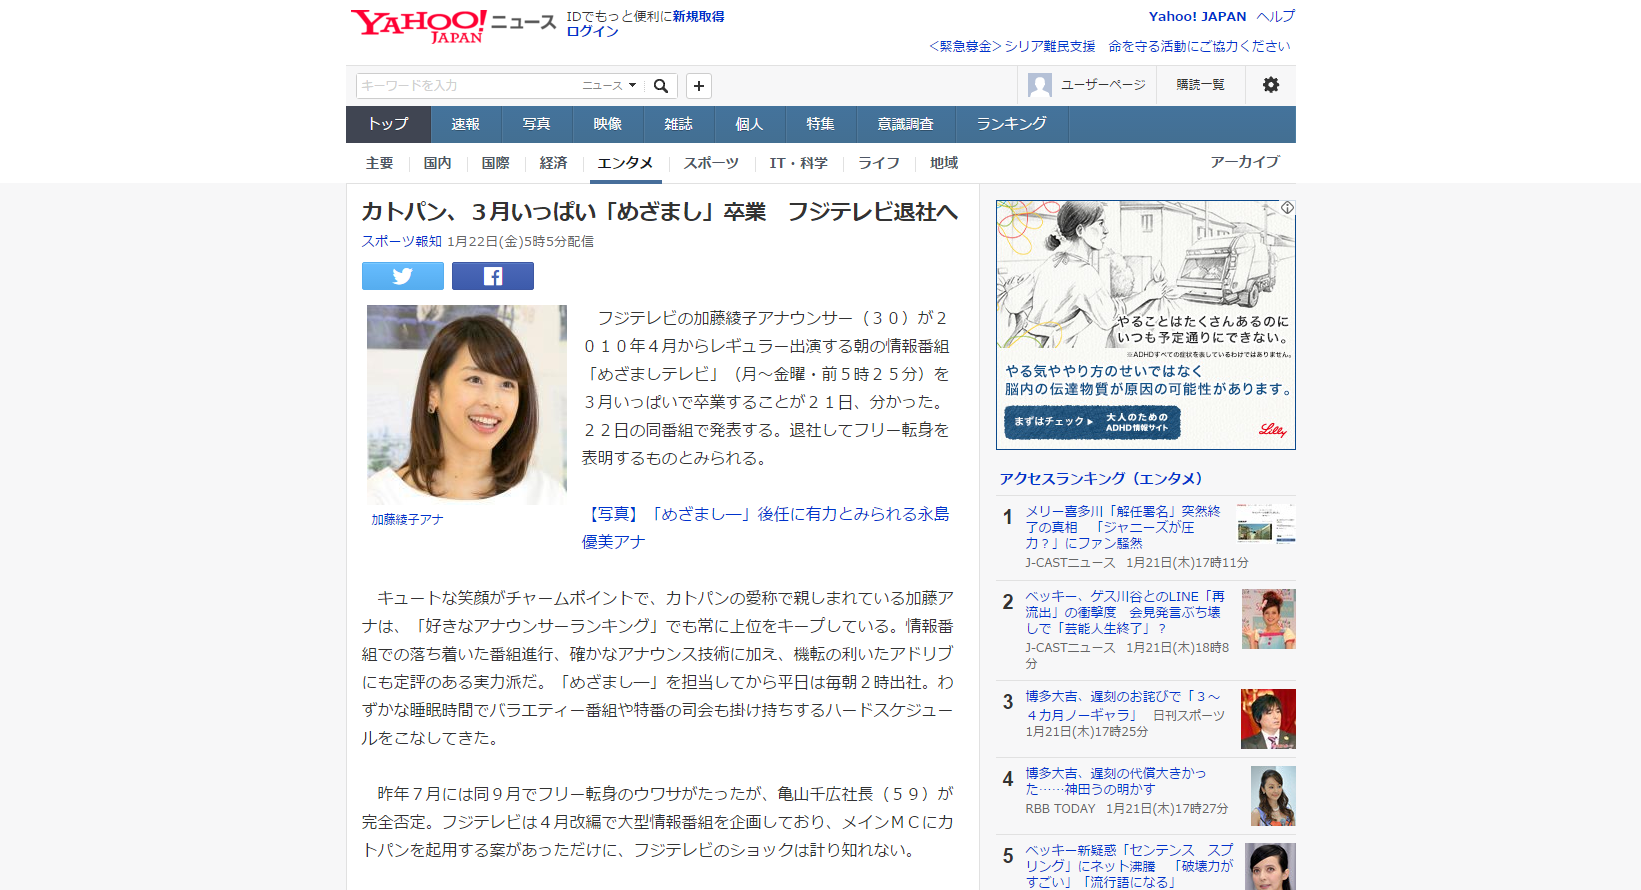The width and height of the screenshot is (1641, 890).
Task: Open the 国内 news category
Action: tap(437, 163)
